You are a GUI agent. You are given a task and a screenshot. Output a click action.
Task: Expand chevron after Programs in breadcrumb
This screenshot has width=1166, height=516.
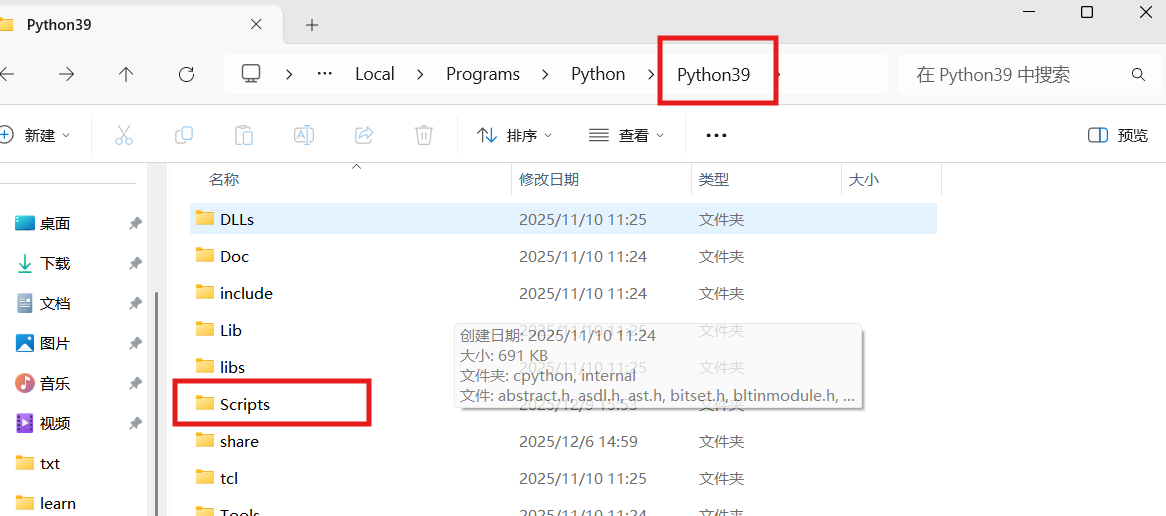pyautogui.click(x=546, y=74)
